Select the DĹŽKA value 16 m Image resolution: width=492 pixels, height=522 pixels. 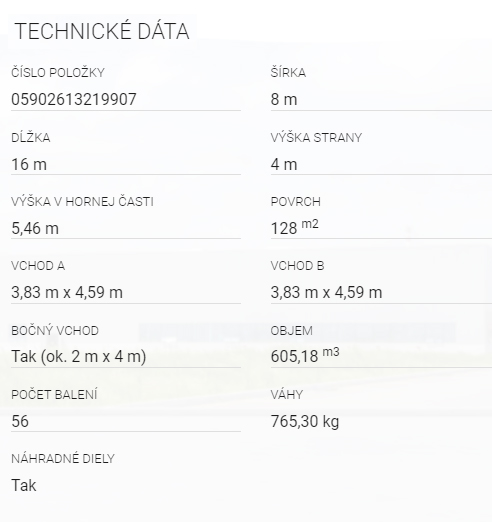pos(29,164)
